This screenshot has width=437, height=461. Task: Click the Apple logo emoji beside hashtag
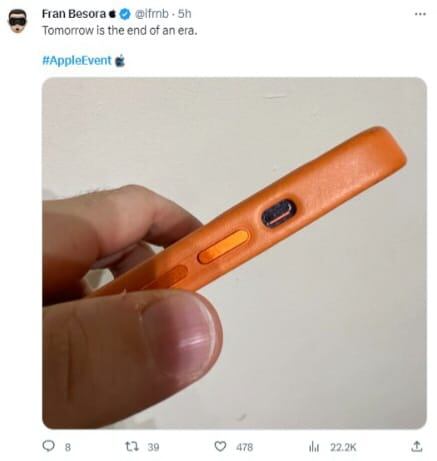[120, 60]
